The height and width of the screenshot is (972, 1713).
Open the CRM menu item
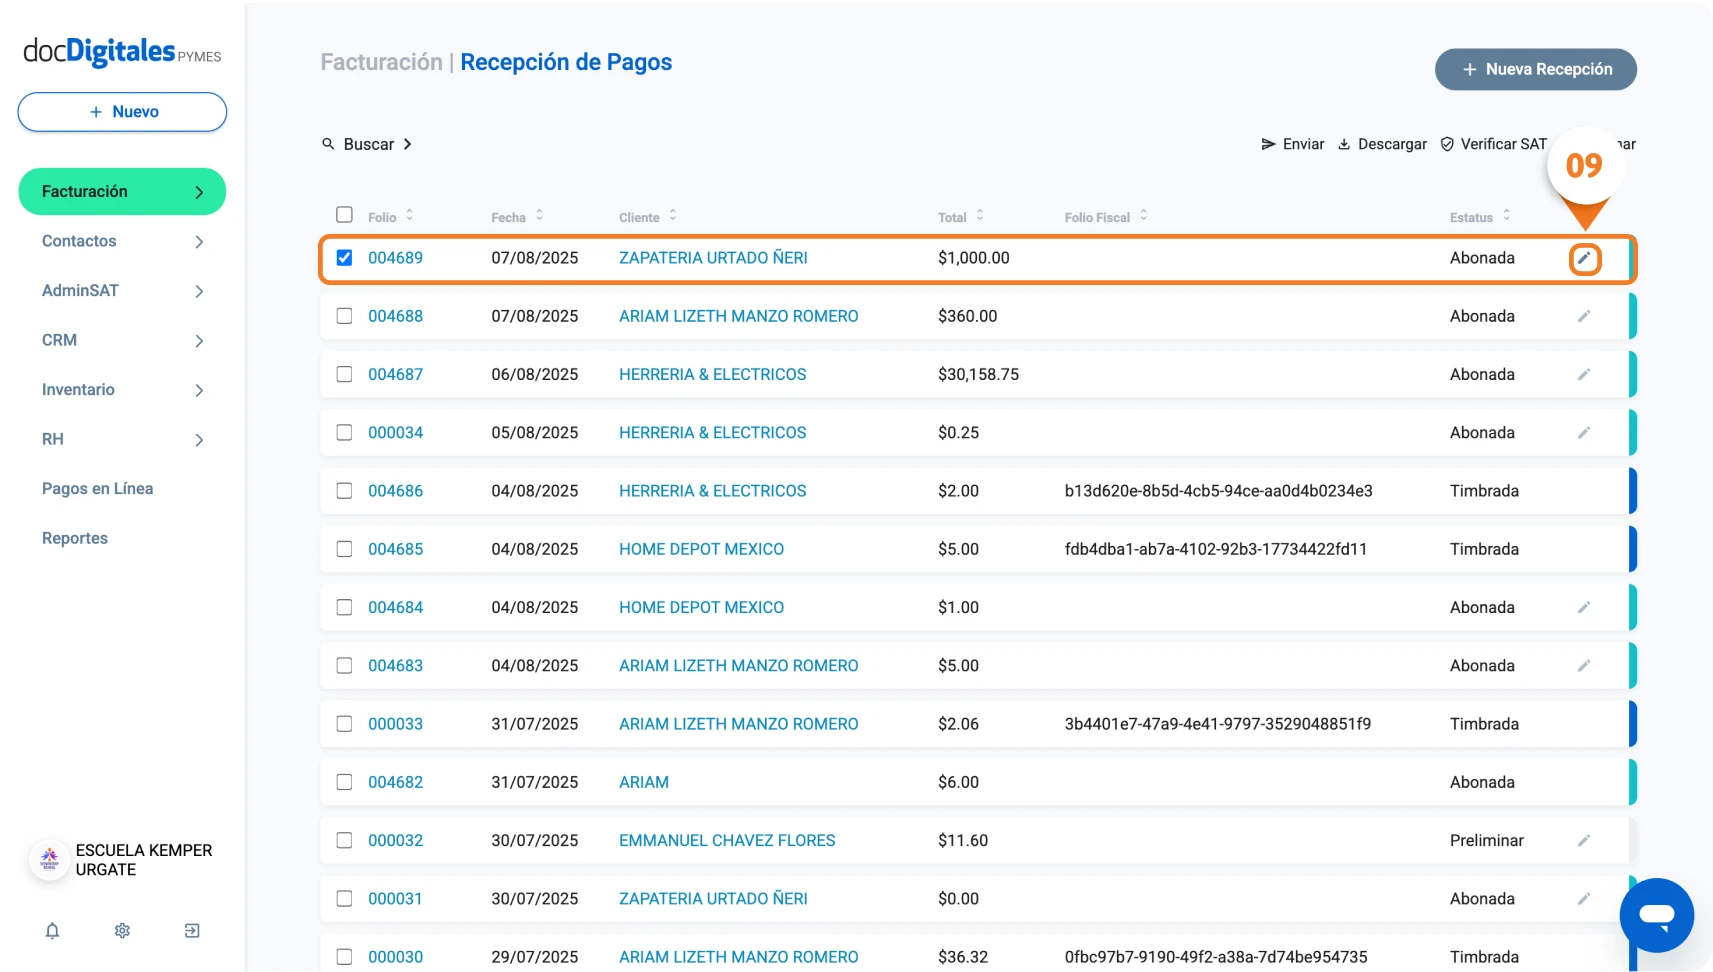coord(59,340)
